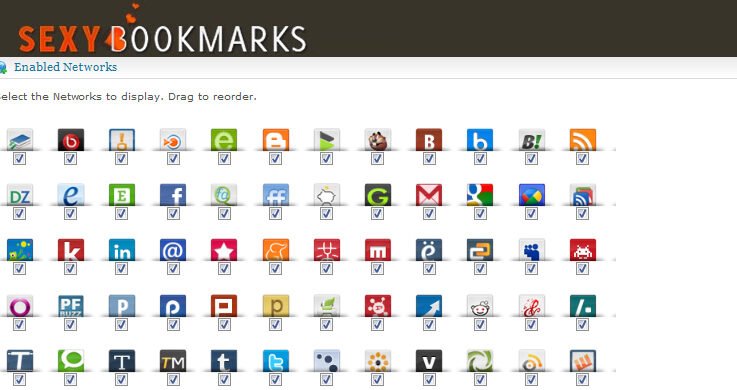Click the piggy bank icon
737x390 pixels.
pyautogui.click(x=327, y=195)
